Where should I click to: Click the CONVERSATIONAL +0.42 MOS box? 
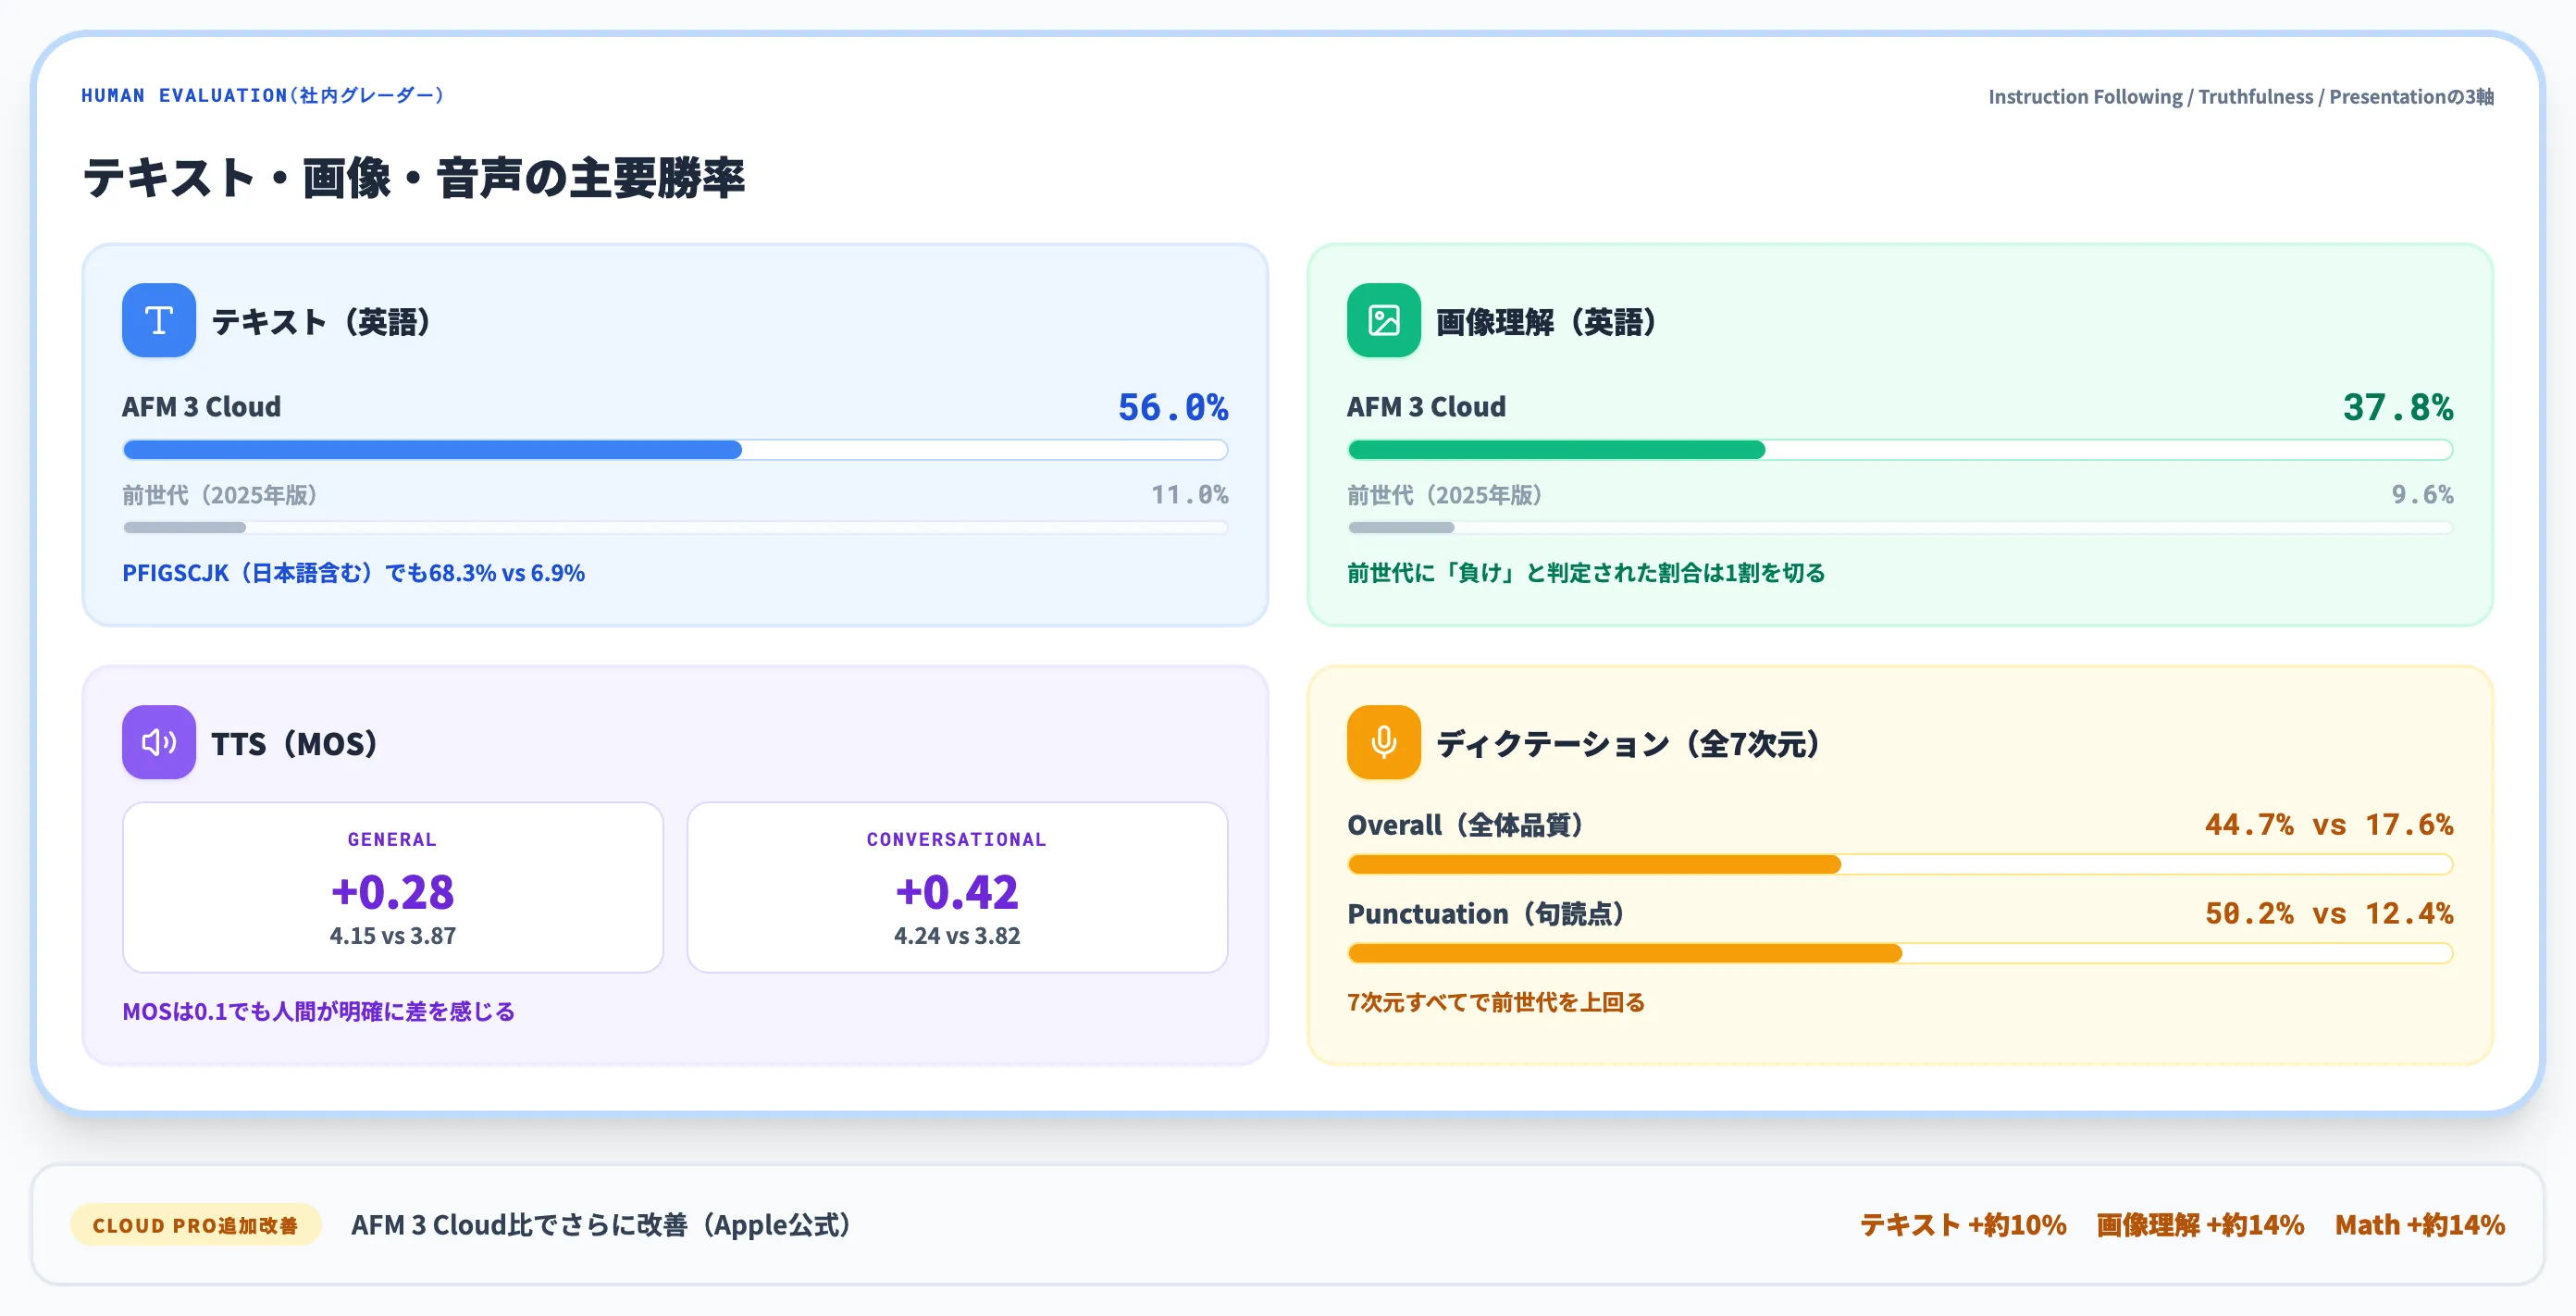click(957, 887)
